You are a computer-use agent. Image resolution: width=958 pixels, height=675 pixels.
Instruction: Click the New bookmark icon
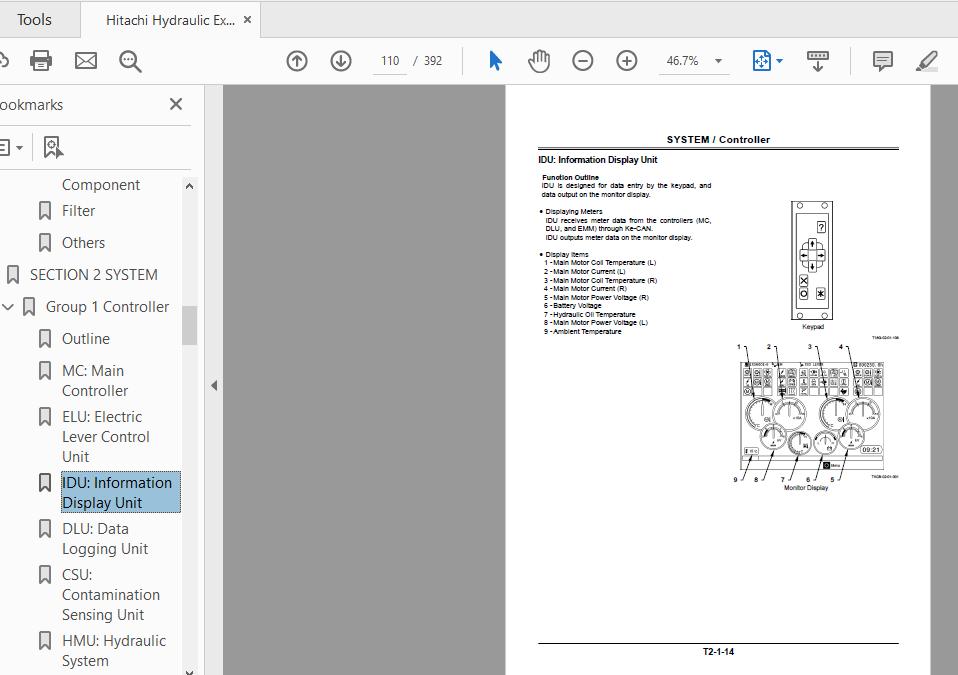click(x=52, y=146)
